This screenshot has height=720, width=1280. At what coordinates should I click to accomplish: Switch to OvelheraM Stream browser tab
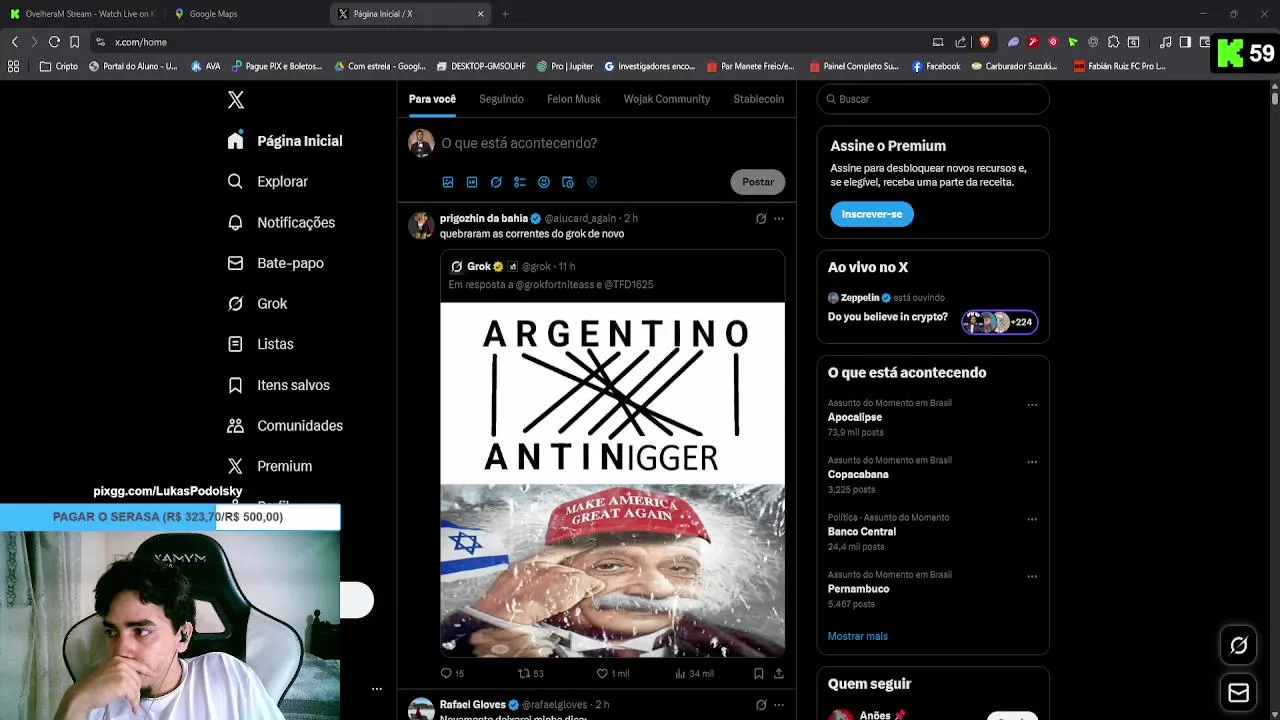(83, 14)
